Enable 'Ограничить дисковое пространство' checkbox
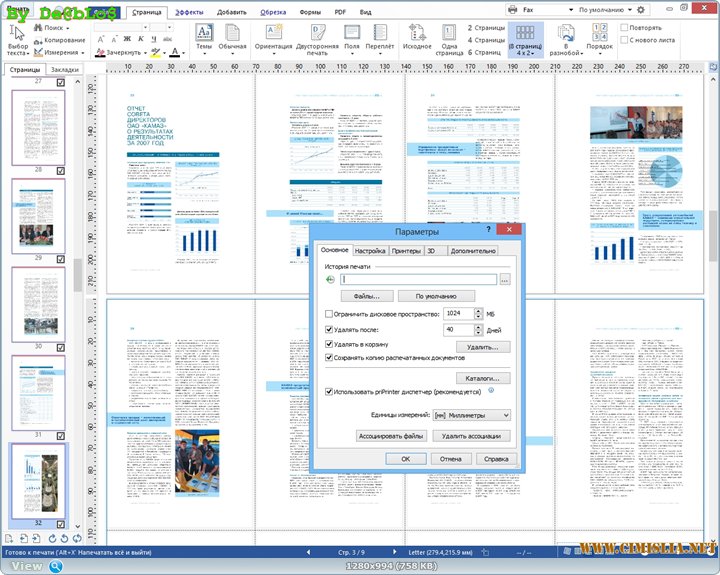720x575 pixels. (x=330, y=314)
